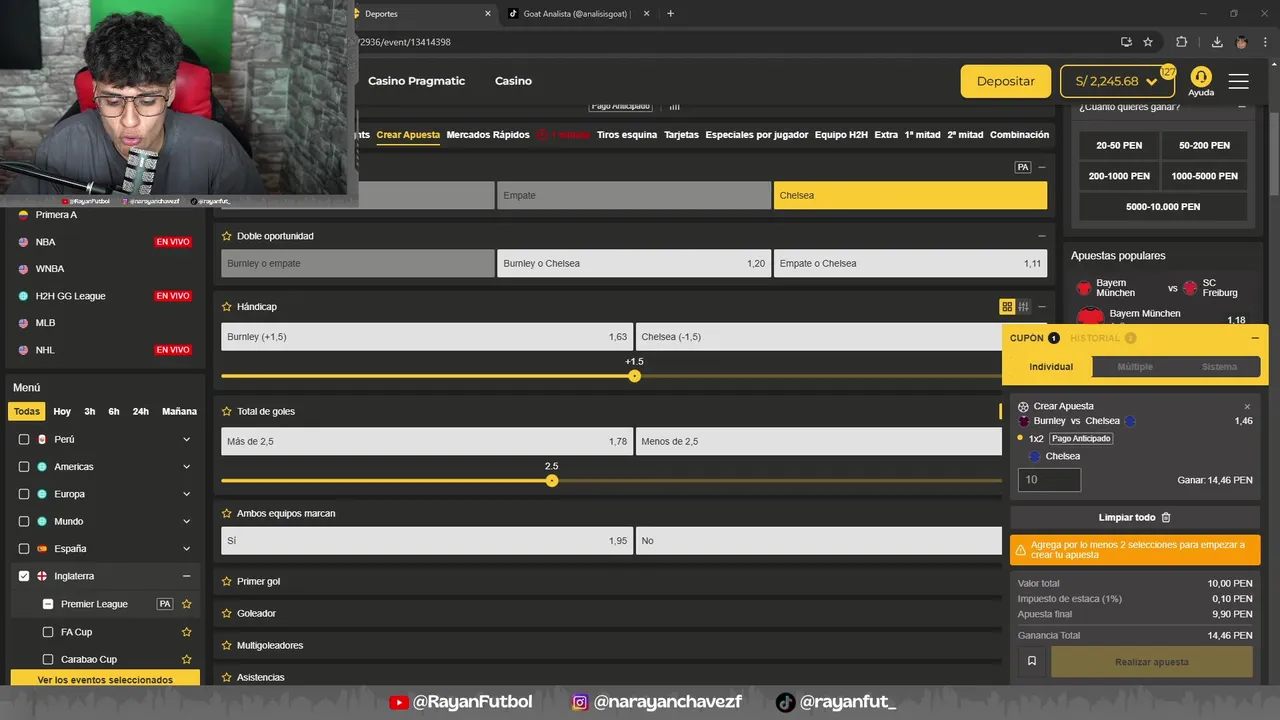Click the coupon save bookmark icon
The image size is (1280, 720).
[x=1032, y=661]
